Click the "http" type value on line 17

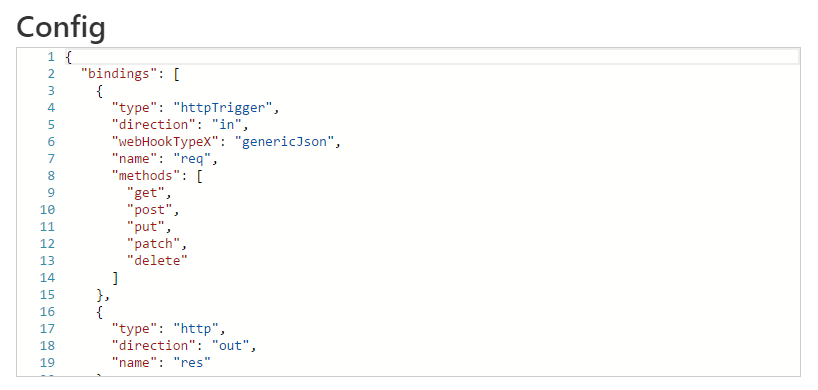coord(195,328)
